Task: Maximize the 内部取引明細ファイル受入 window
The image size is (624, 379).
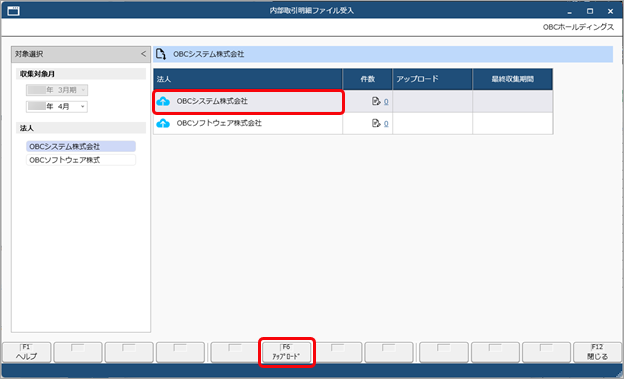Action: point(590,11)
